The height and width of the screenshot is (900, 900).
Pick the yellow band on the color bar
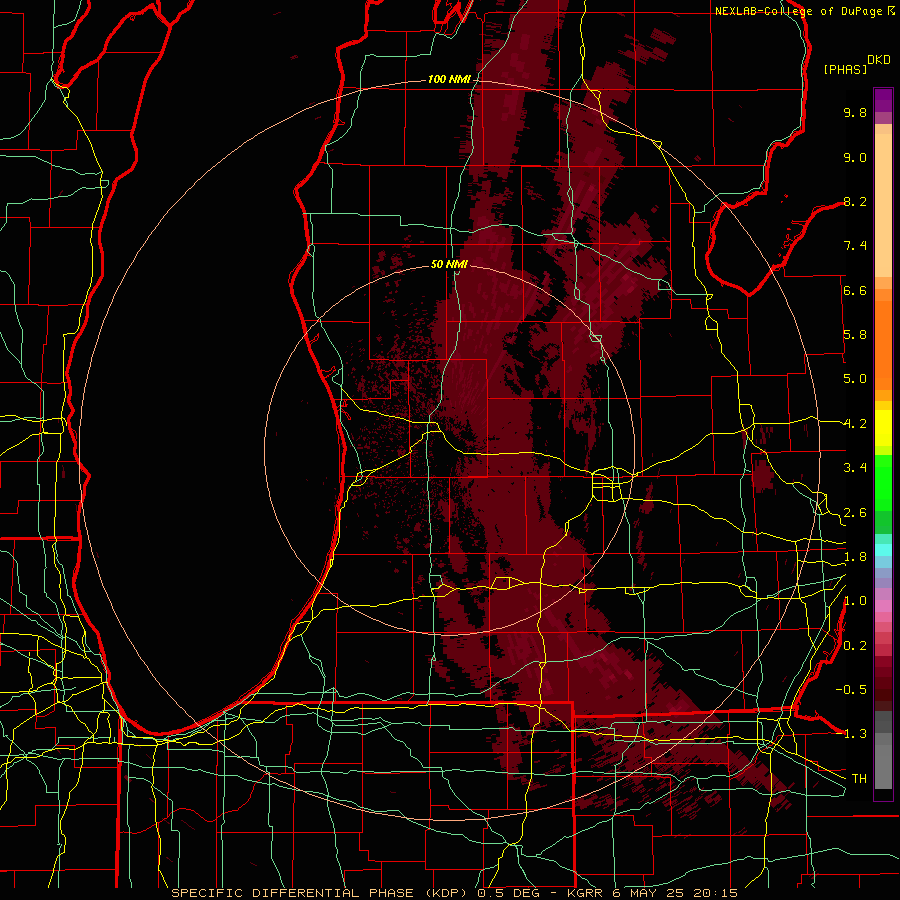point(883,428)
